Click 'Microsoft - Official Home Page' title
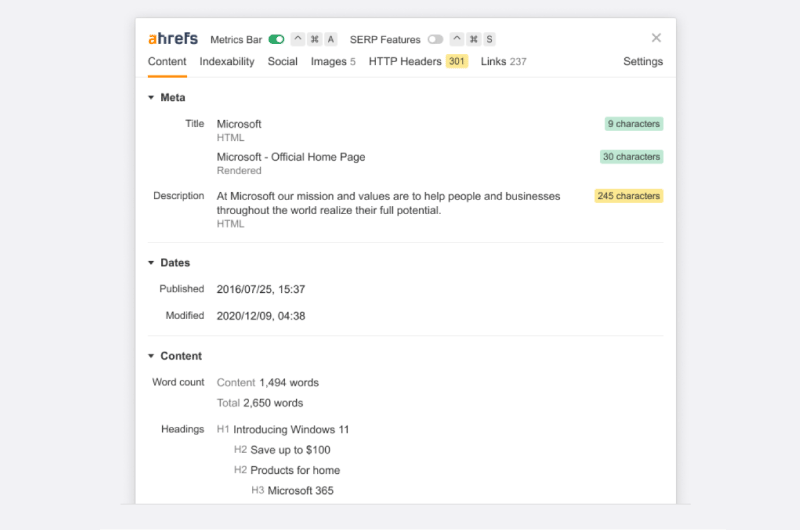 coord(291,157)
